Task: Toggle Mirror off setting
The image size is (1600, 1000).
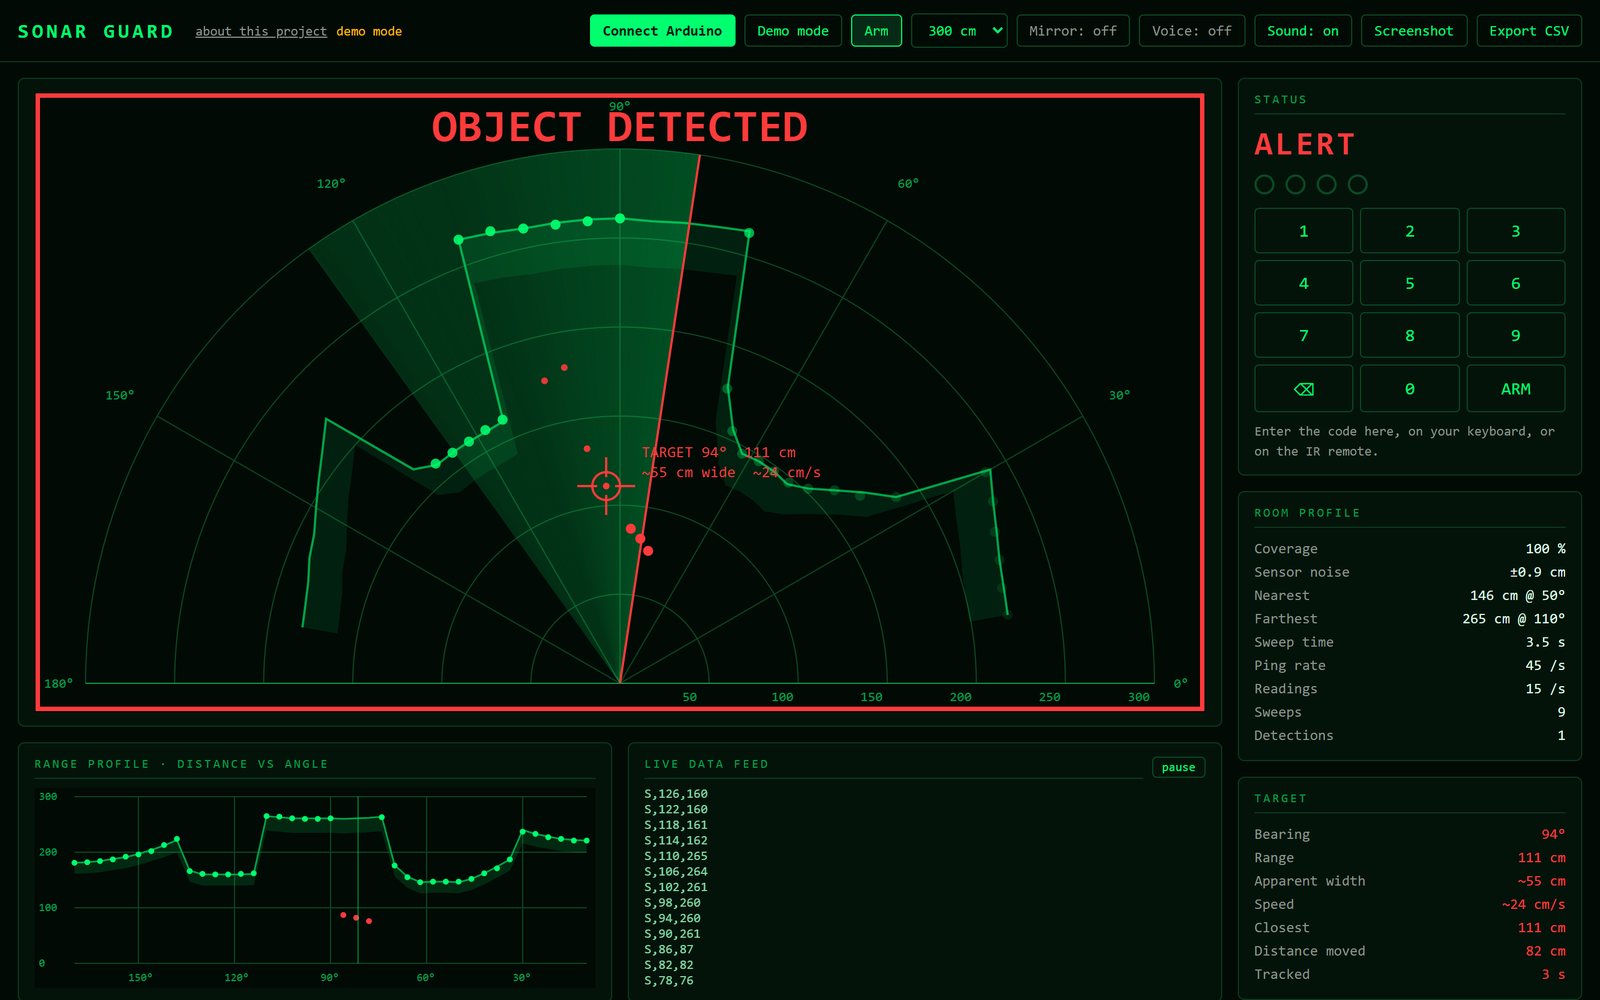Action: click(1073, 31)
